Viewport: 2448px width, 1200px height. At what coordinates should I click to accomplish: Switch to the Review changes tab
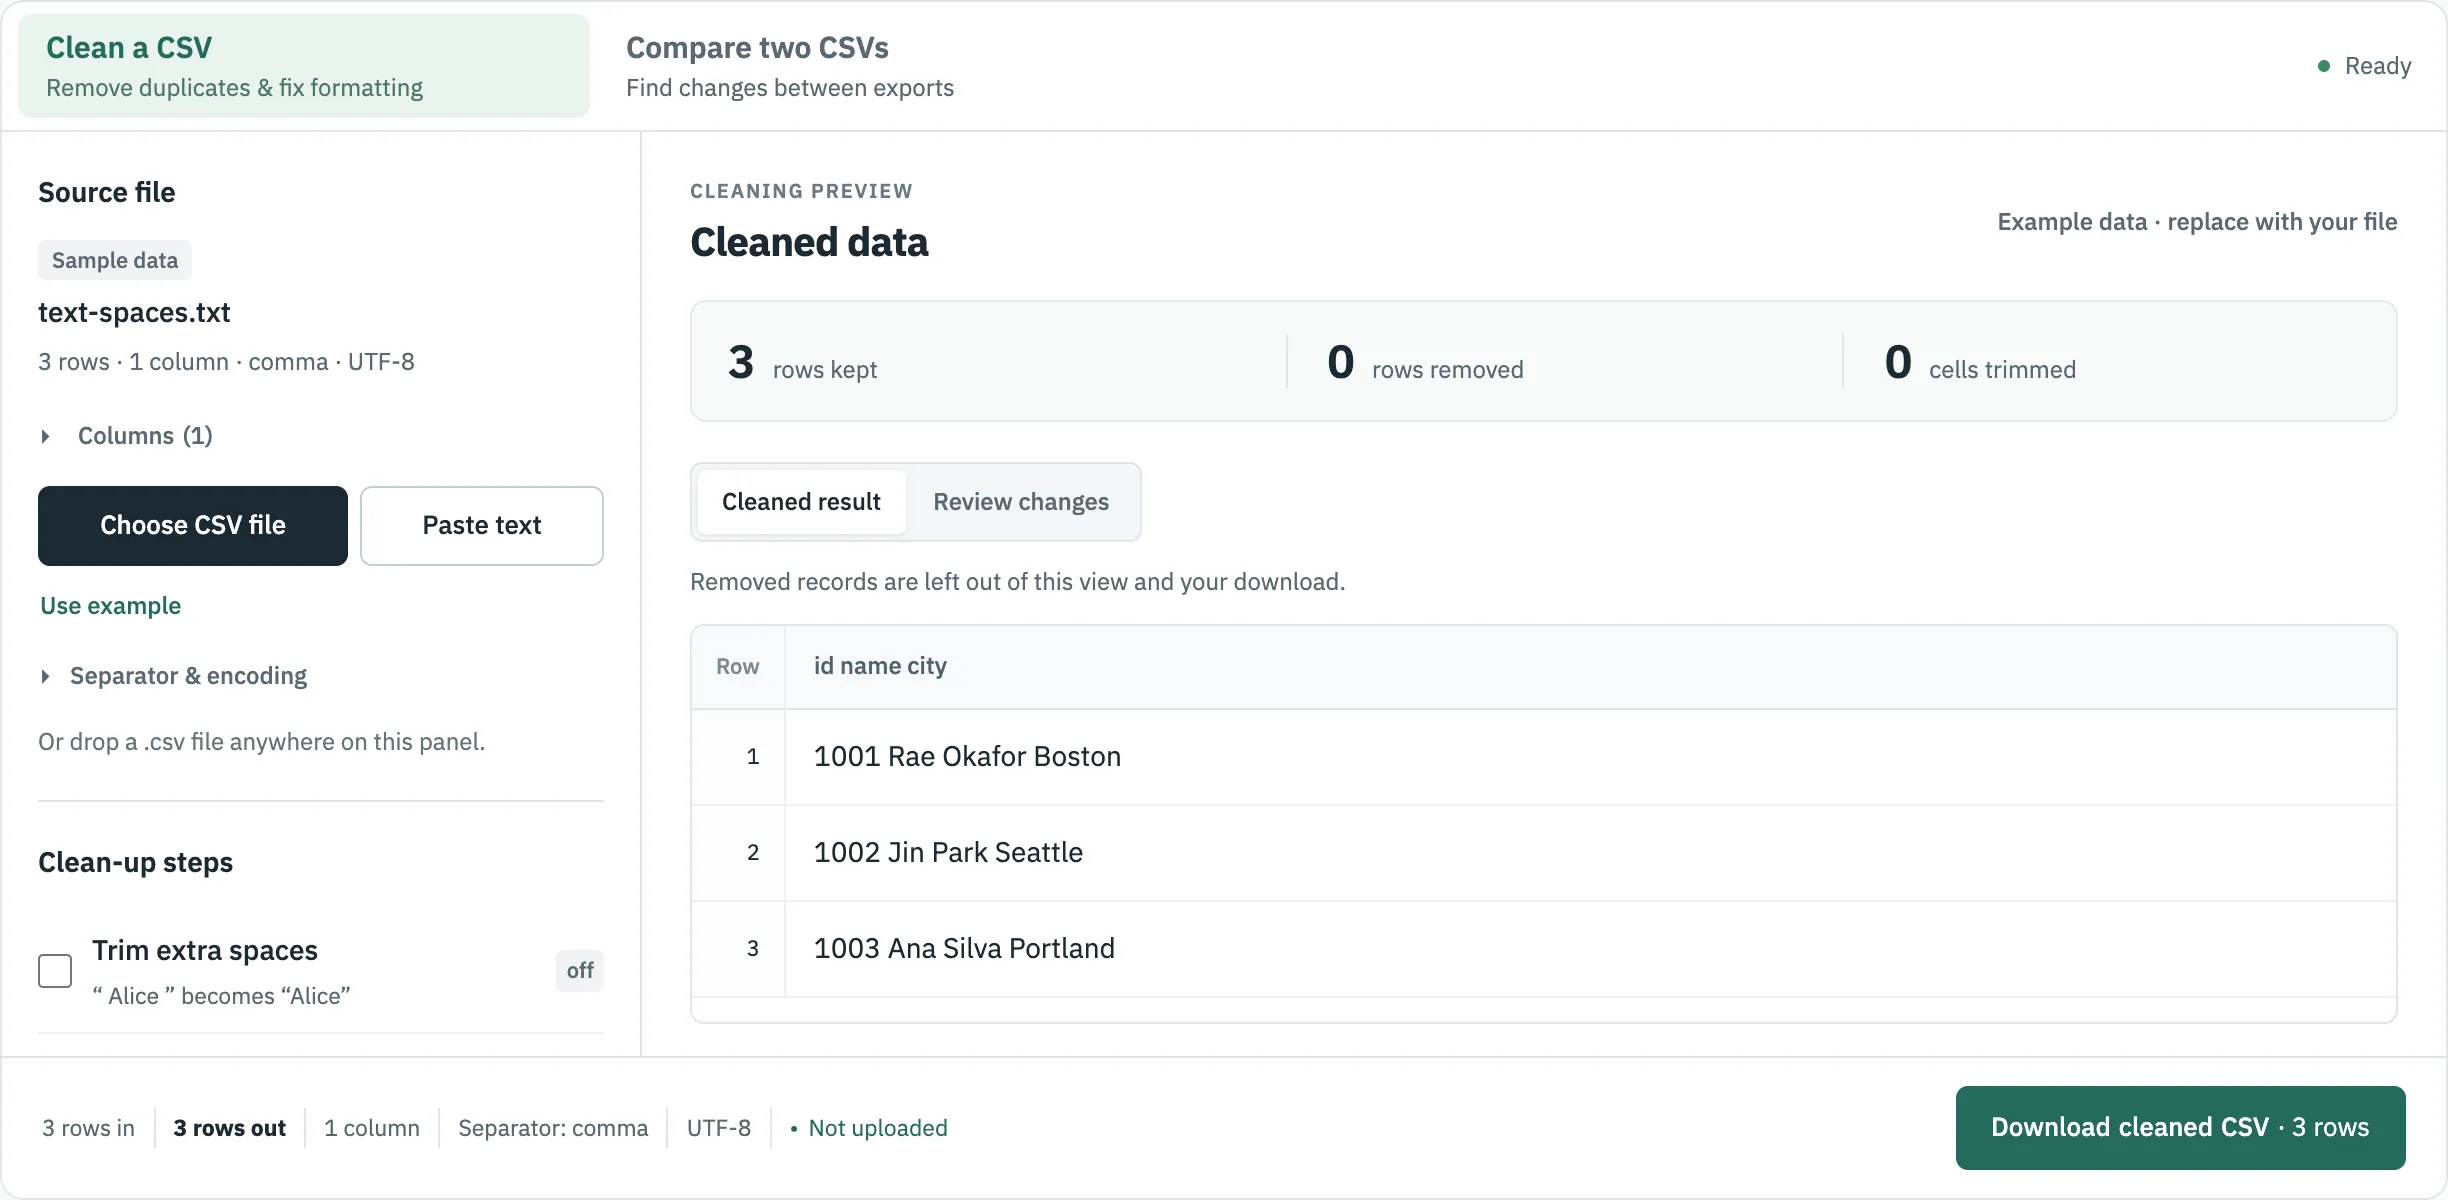click(1021, 502)
